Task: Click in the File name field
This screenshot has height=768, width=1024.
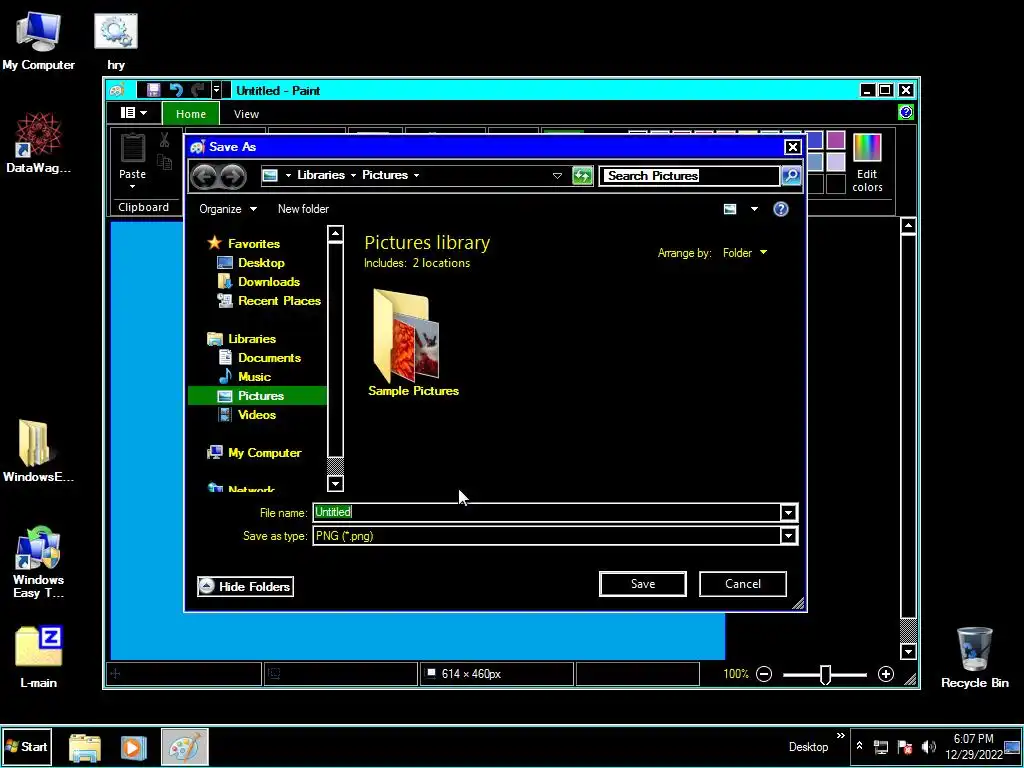Action: point(547,512)
